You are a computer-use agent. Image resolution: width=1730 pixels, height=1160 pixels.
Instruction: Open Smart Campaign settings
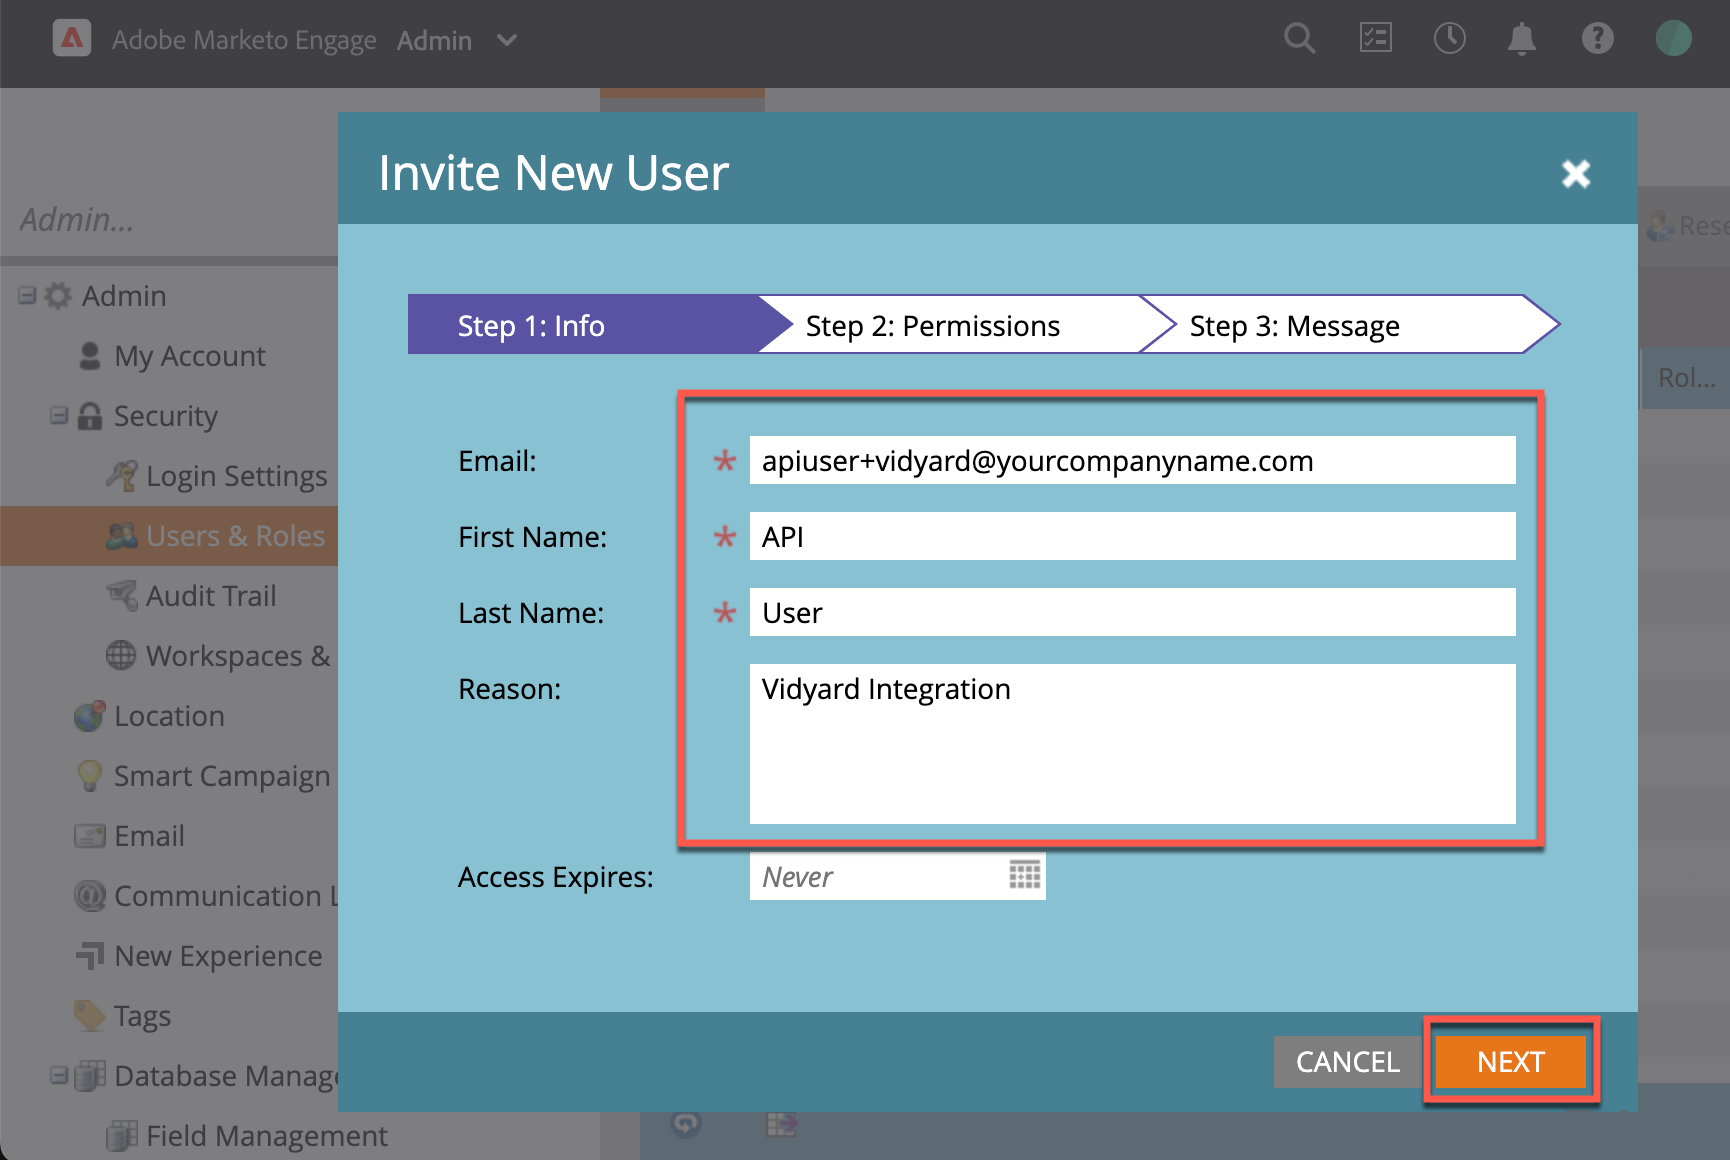[222, 776]
